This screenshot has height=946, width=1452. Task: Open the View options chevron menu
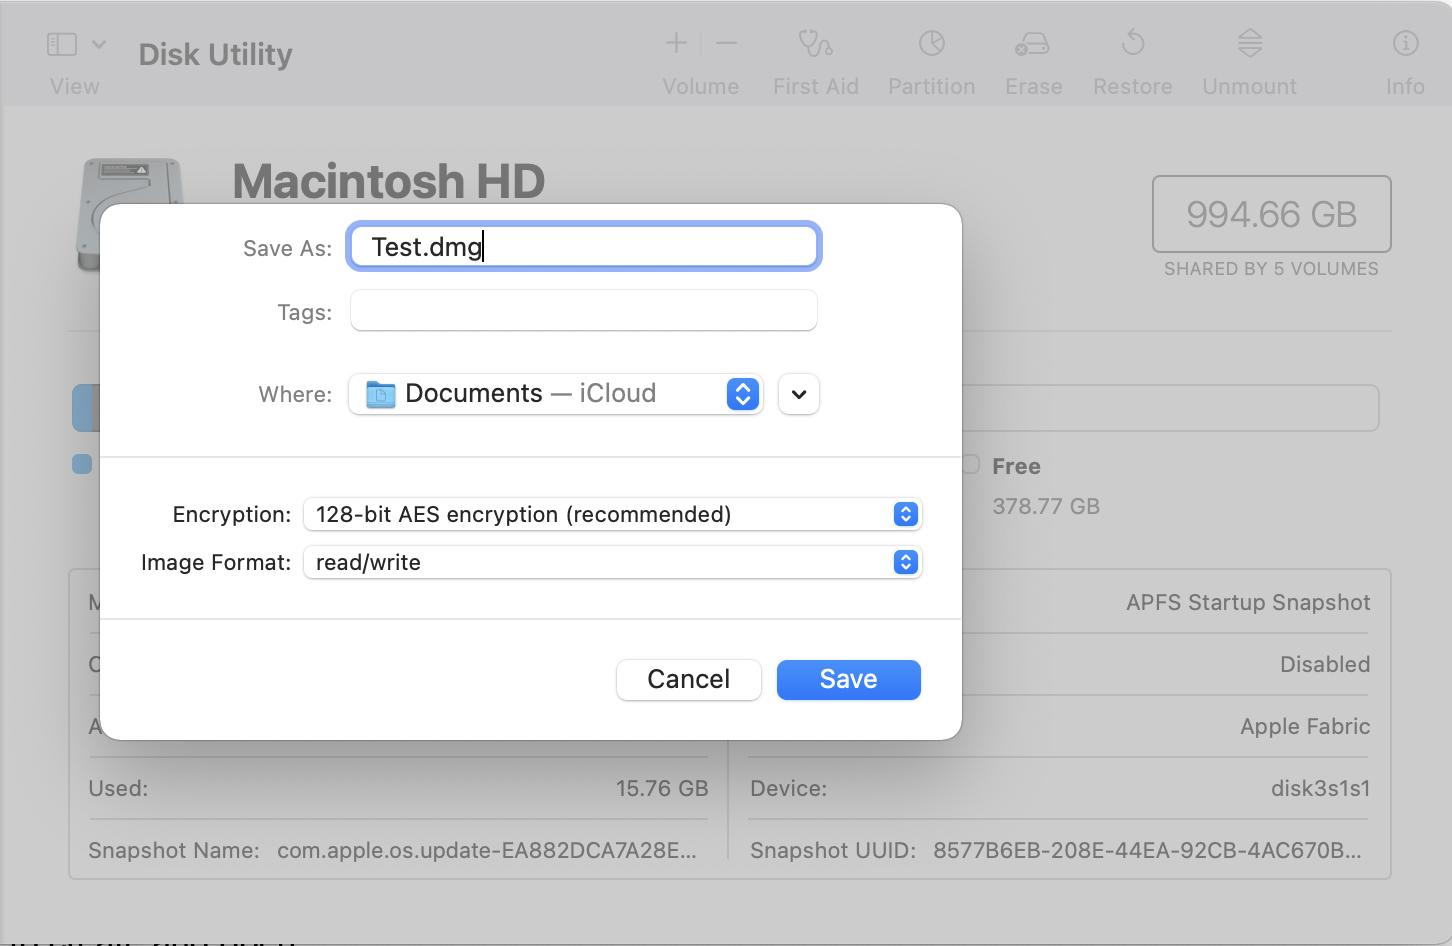point(99,44)
